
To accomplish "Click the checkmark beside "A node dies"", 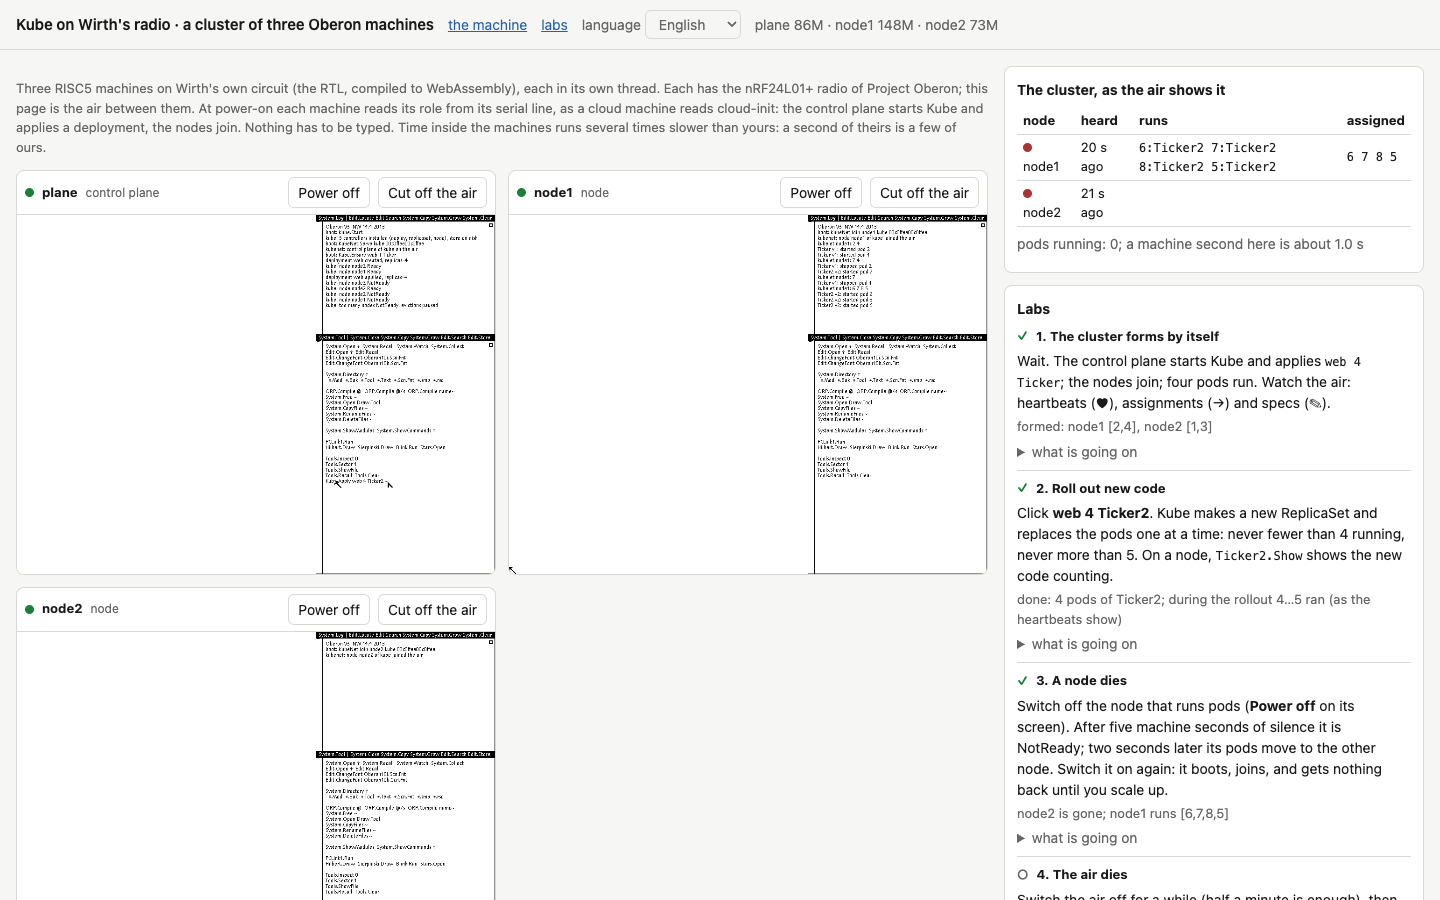I will (1023, 680).
